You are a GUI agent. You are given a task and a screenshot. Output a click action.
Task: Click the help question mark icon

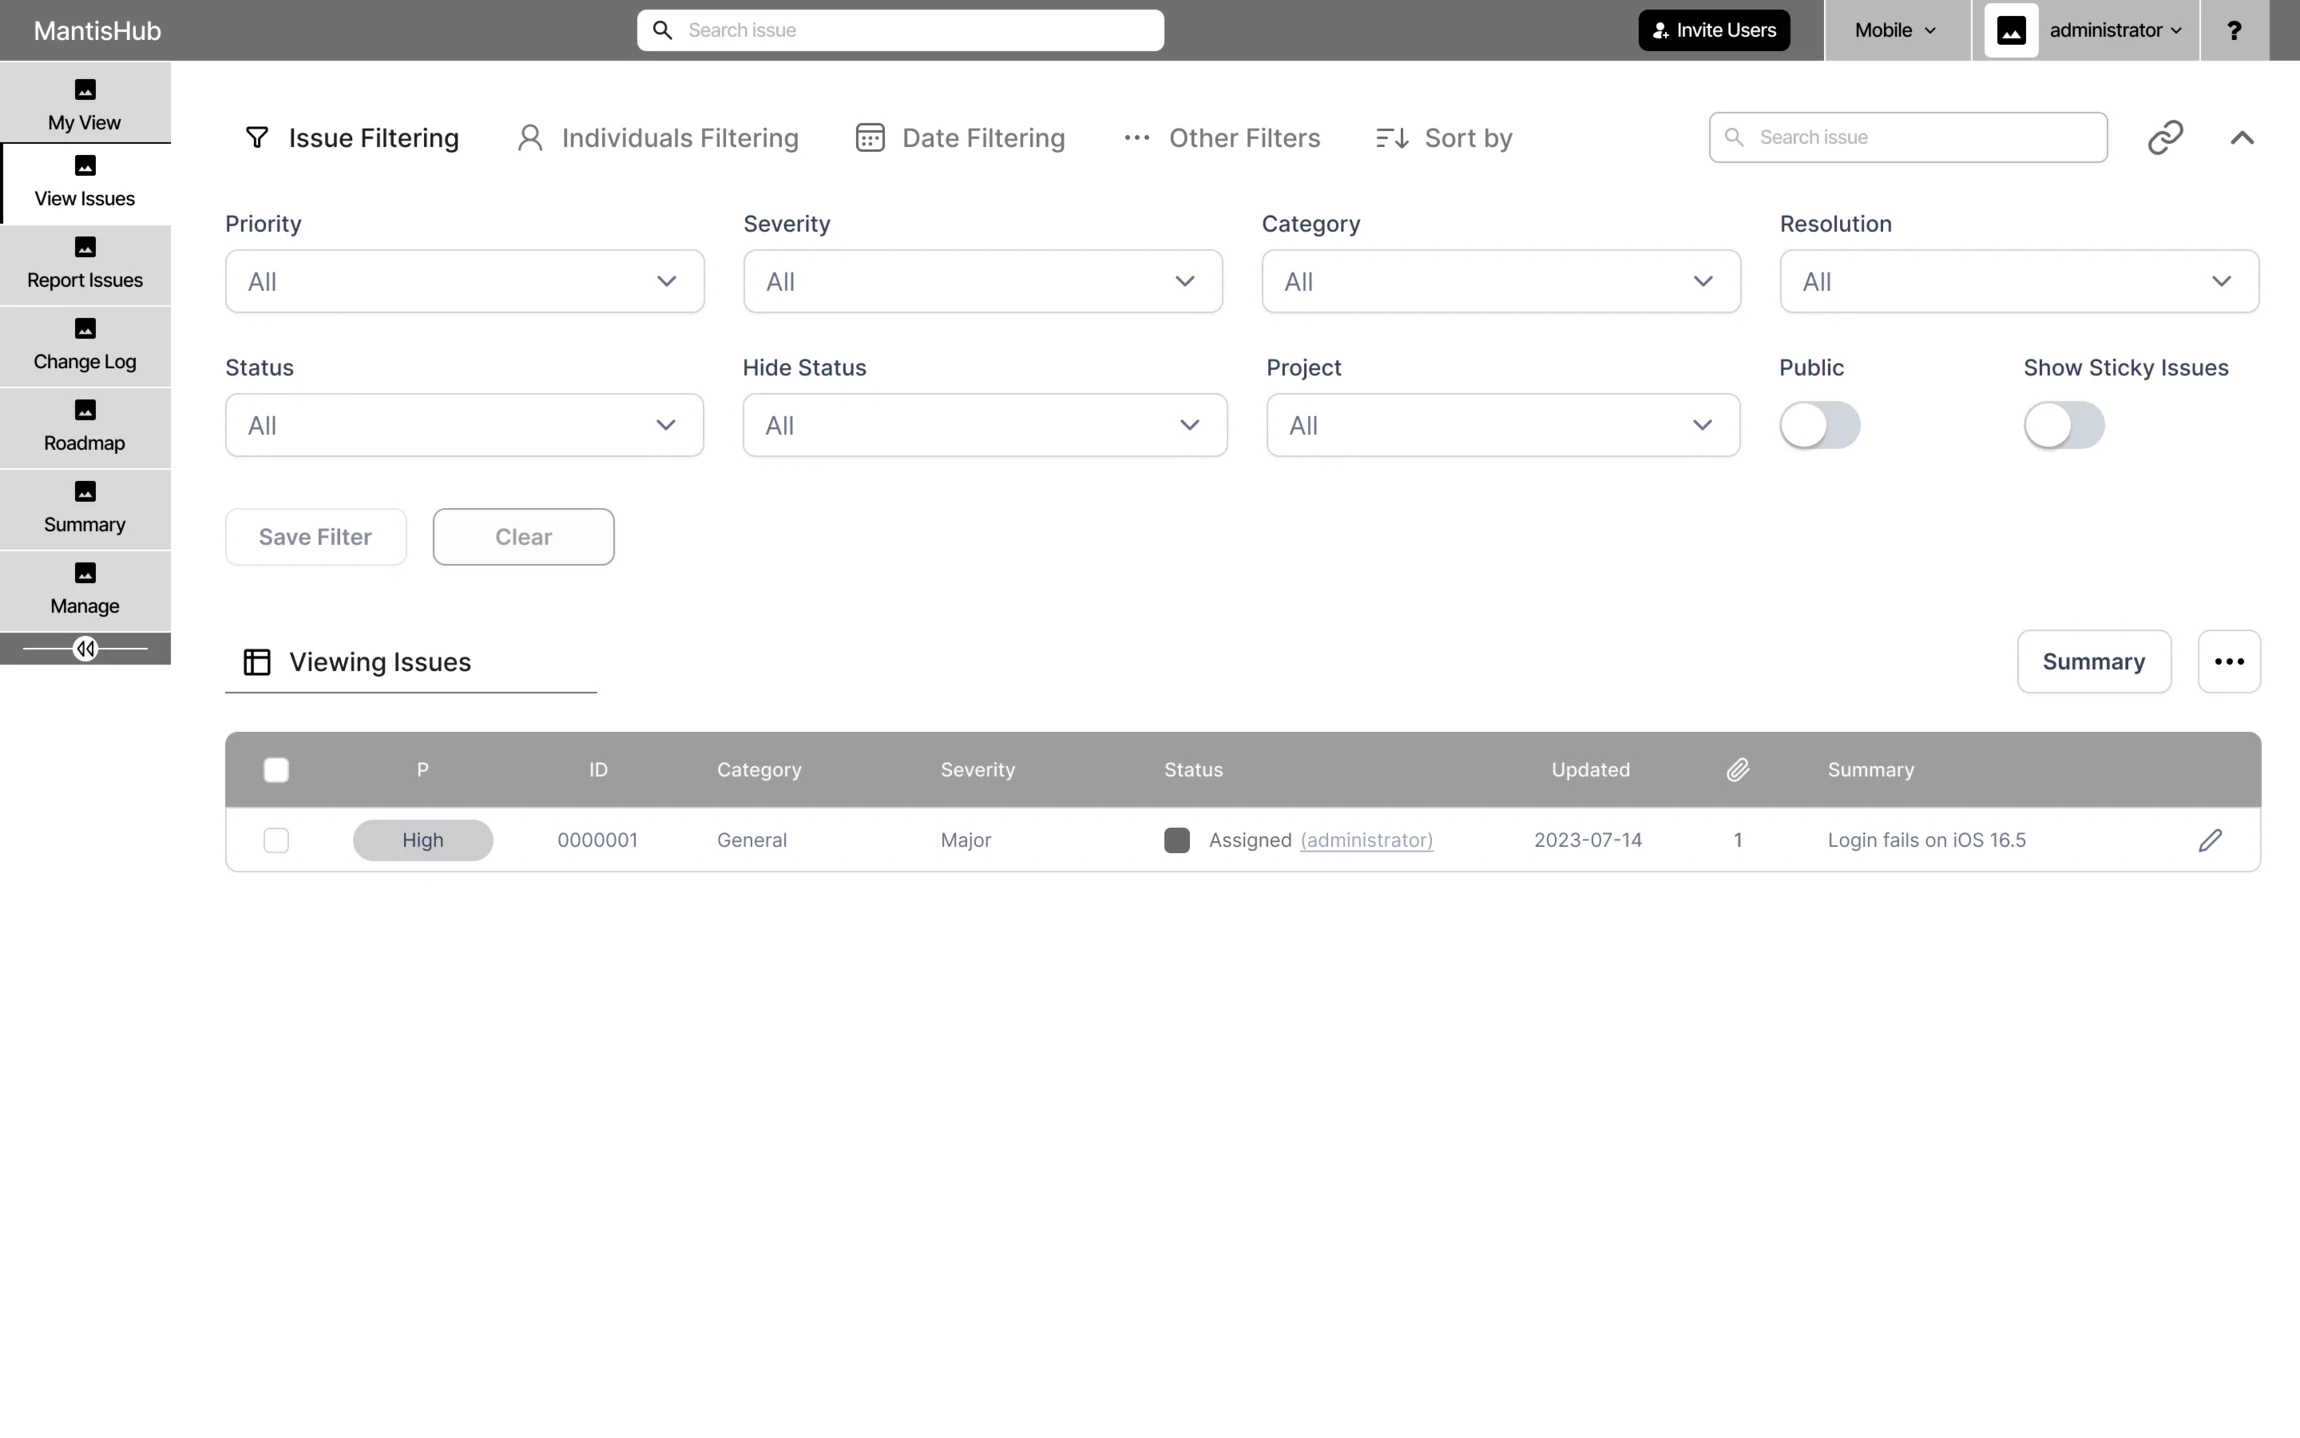click(x=2234, y=30)
